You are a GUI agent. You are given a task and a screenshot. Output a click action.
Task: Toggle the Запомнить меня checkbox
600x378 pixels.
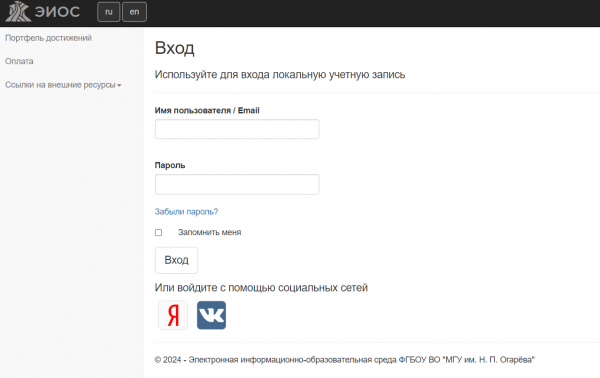click(x=158, y=232)
